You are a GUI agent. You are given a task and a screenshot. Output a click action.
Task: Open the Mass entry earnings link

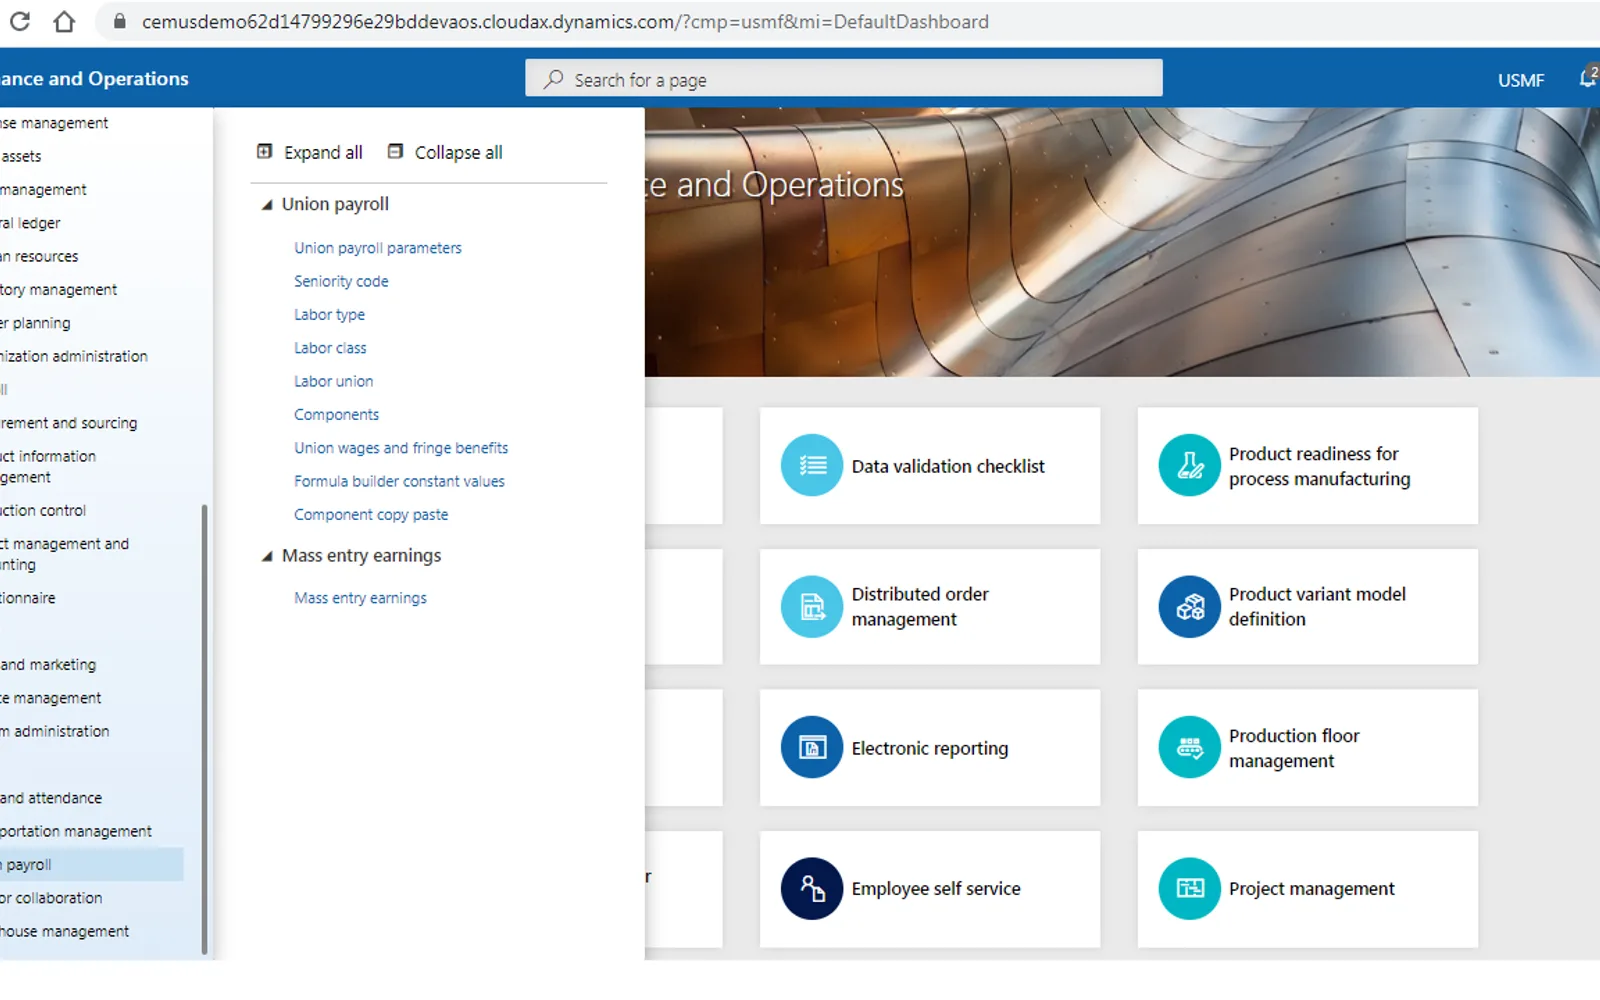(x=360, y=598)
